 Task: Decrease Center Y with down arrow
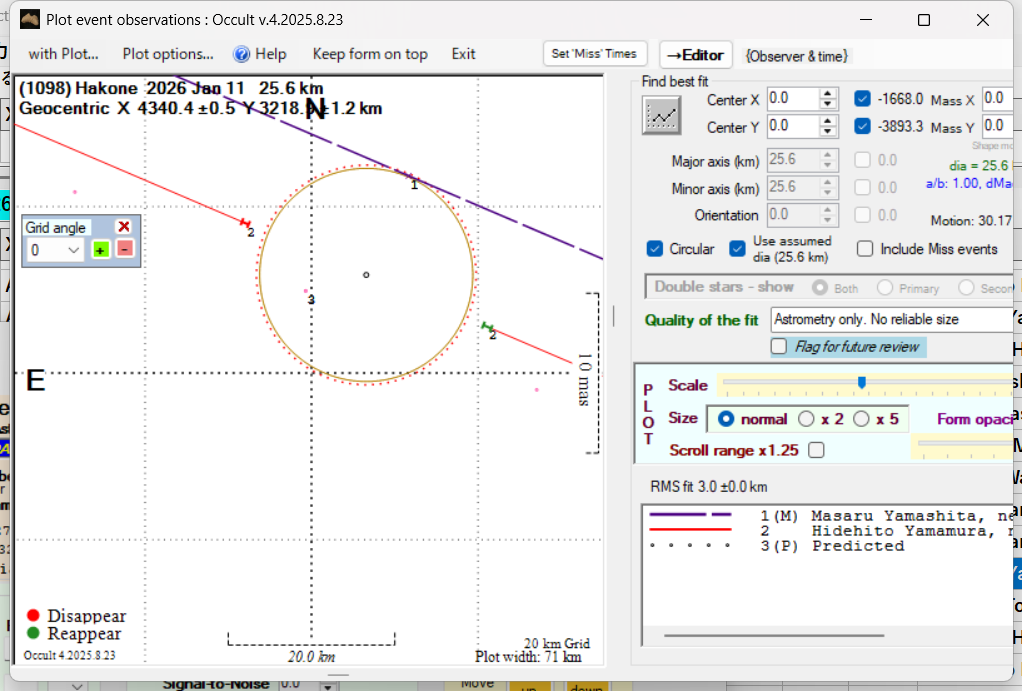[828, 132]
